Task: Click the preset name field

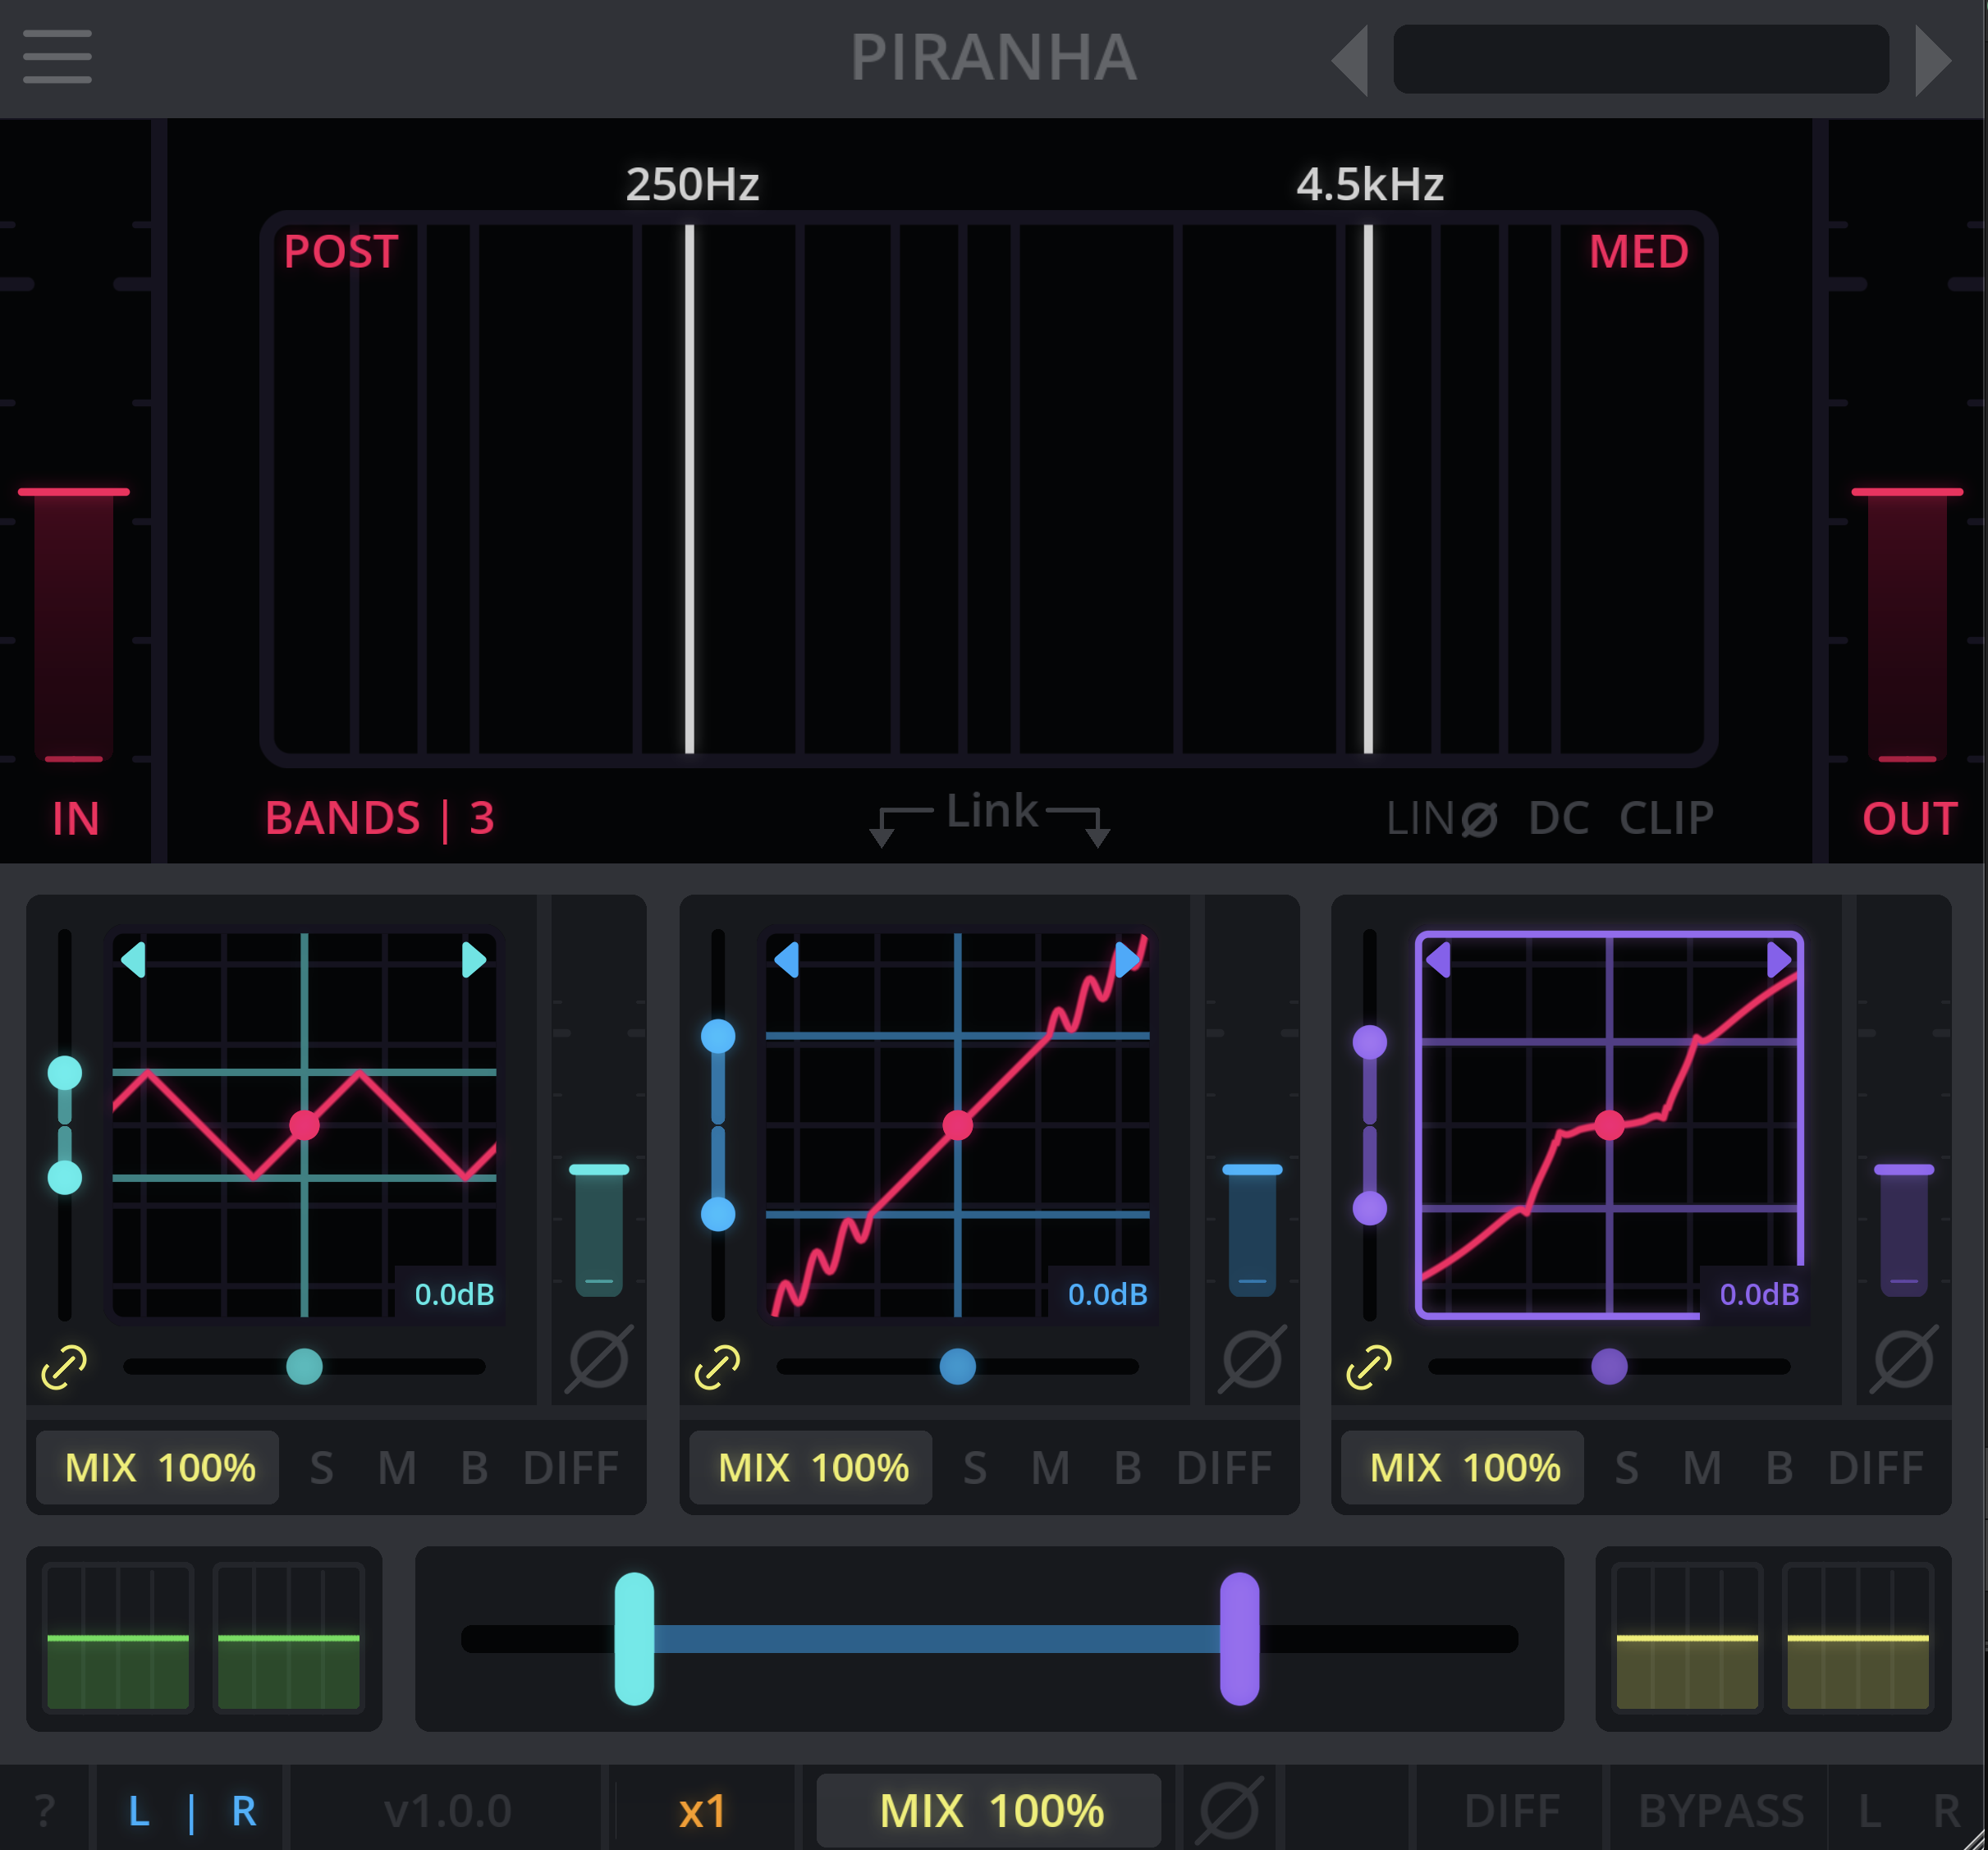Action: click(x=1641, y=60)
